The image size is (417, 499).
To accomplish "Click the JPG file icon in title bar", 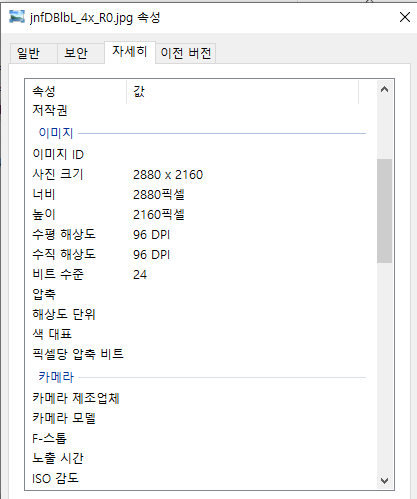I will click(x=17, y=17).
